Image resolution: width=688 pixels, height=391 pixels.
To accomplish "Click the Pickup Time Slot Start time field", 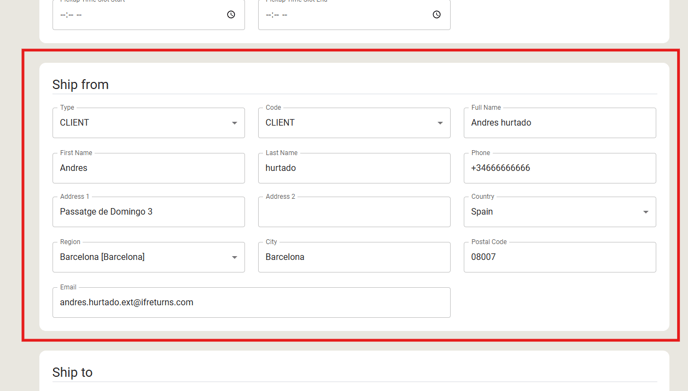I will coord(148,15).
